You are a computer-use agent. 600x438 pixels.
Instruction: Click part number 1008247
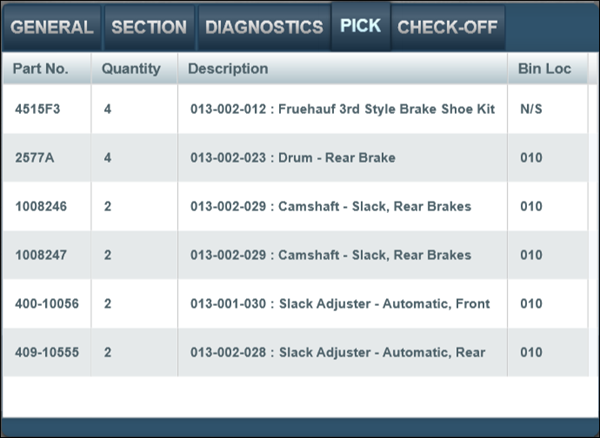[43, 255]
